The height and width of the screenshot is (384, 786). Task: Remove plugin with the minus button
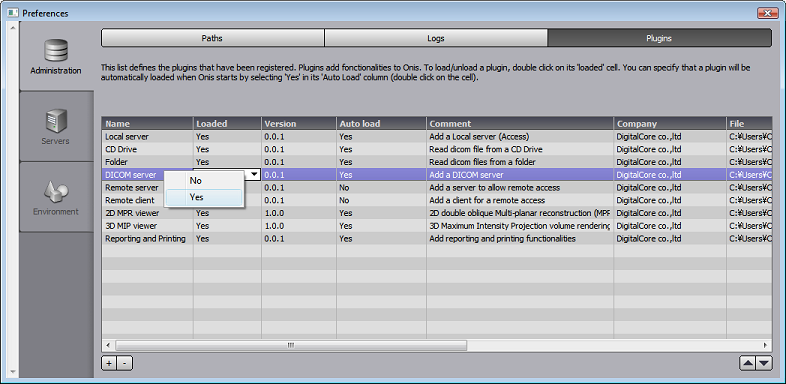click(x=125, y=363)
